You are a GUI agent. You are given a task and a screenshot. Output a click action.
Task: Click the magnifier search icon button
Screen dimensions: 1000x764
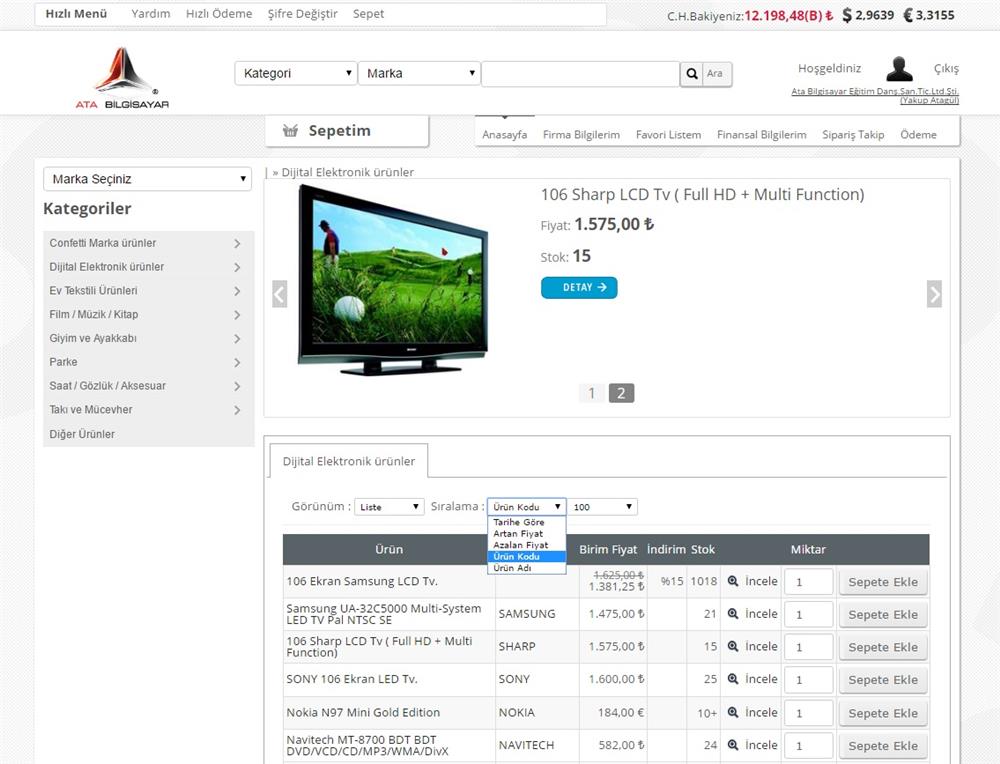point(691,74)
